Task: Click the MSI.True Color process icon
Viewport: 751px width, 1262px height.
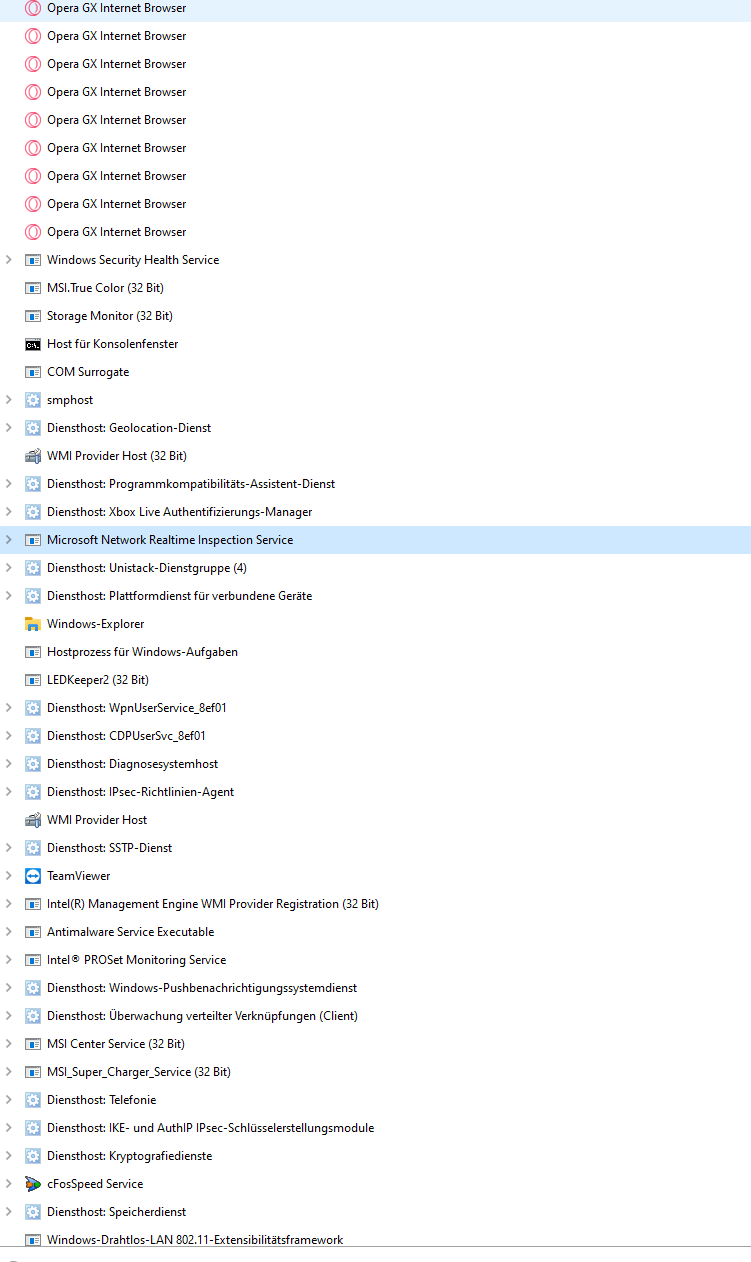Action: coord(33,288)
